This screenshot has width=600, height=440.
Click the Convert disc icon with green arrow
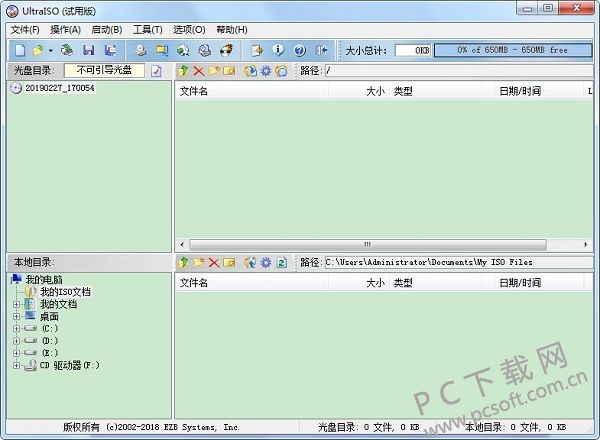point(183,50)
